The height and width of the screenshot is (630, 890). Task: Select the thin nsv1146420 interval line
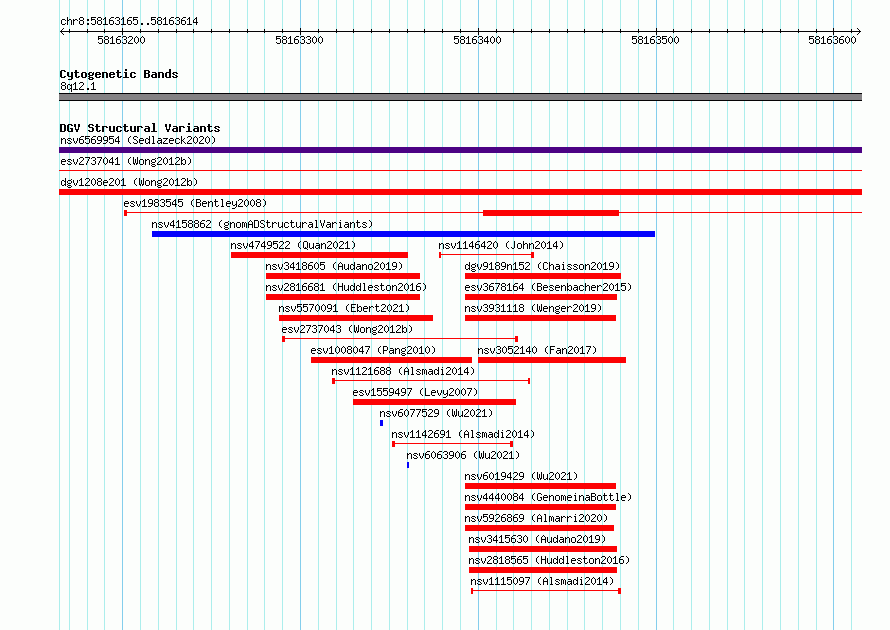(x=486, y=255)
